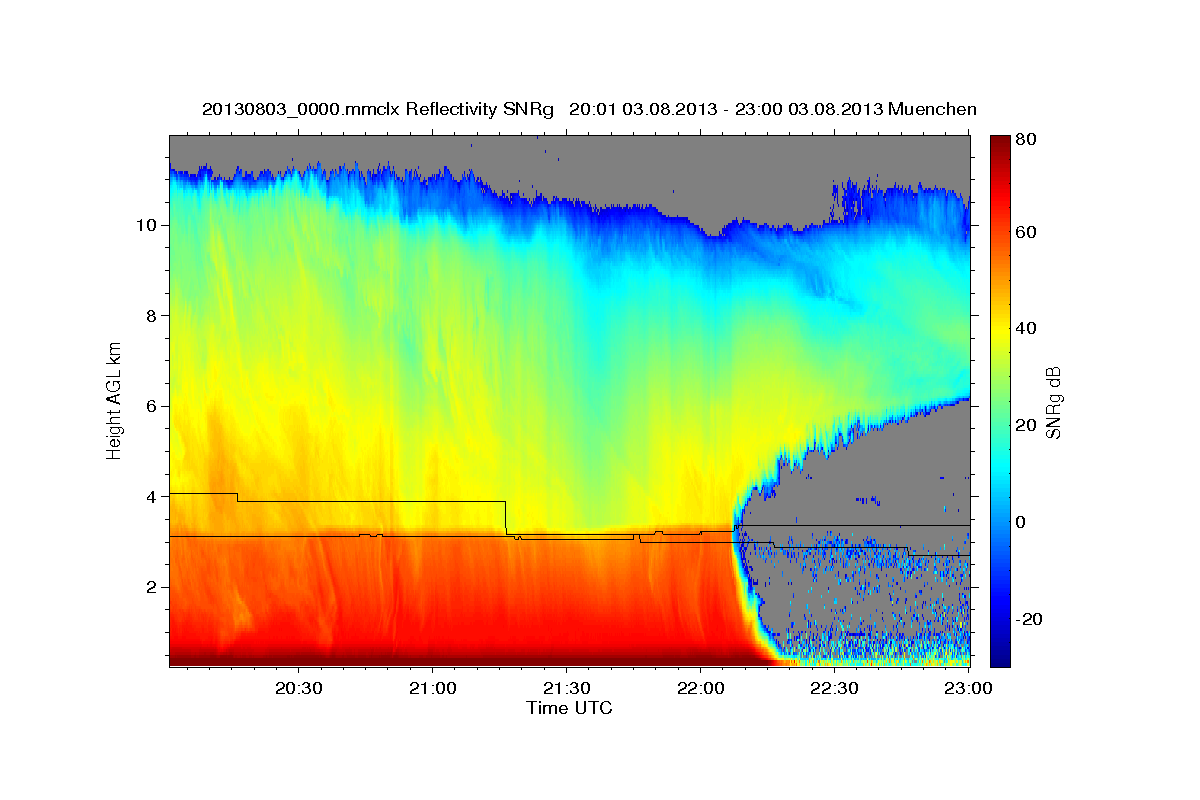This screenshot has width=1200, height=800.
Task: Click the colorbar value label 40
Action: click(1026, 328)
